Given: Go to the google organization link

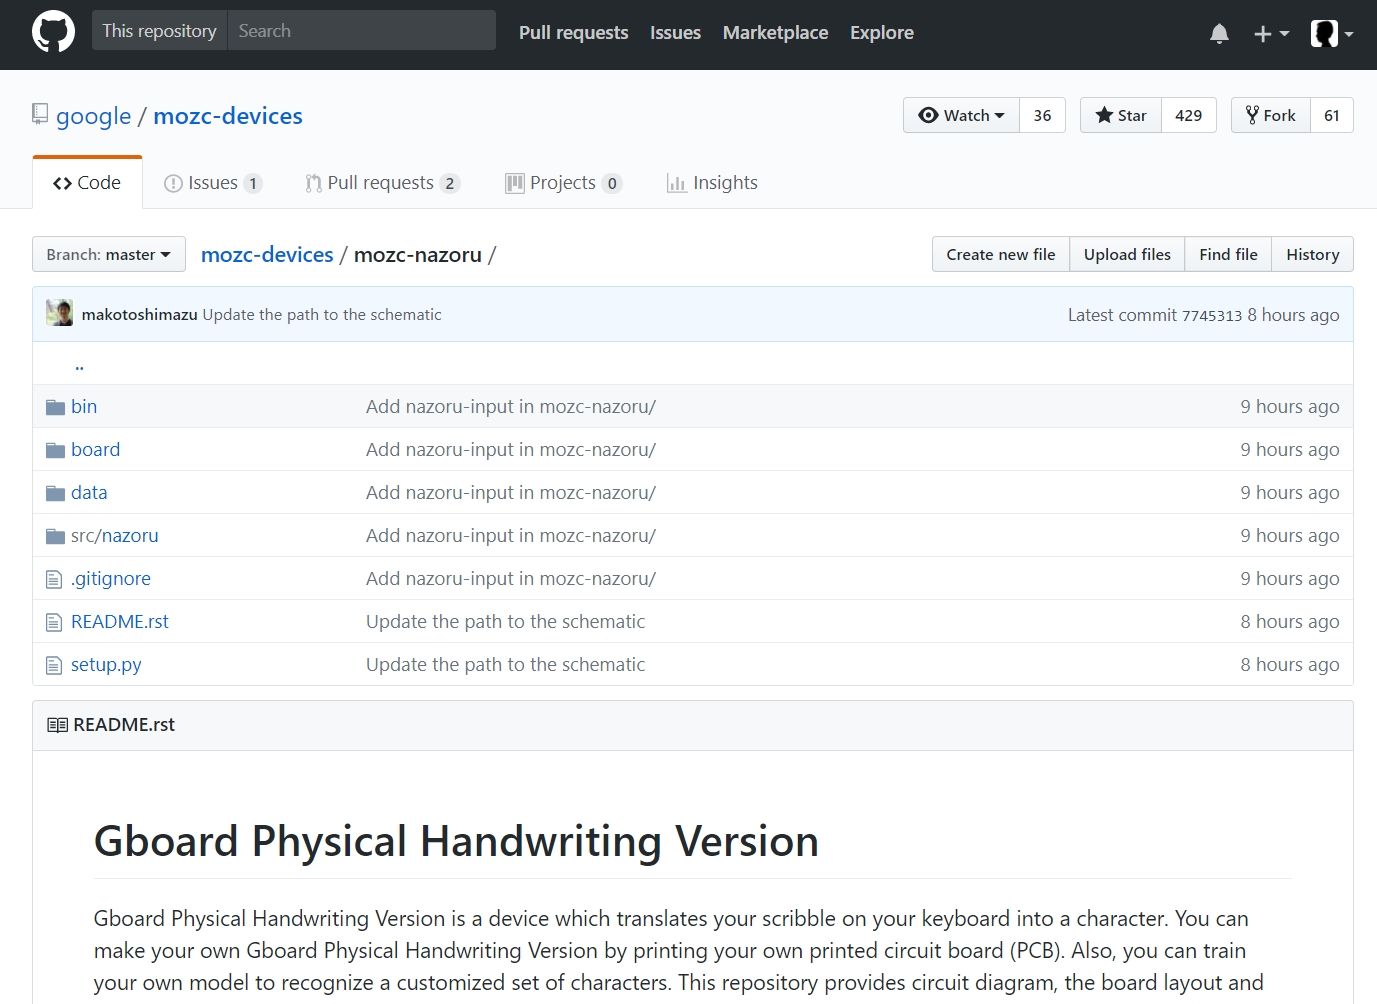Looking at the screenshot, I should (x=93, y=116).
